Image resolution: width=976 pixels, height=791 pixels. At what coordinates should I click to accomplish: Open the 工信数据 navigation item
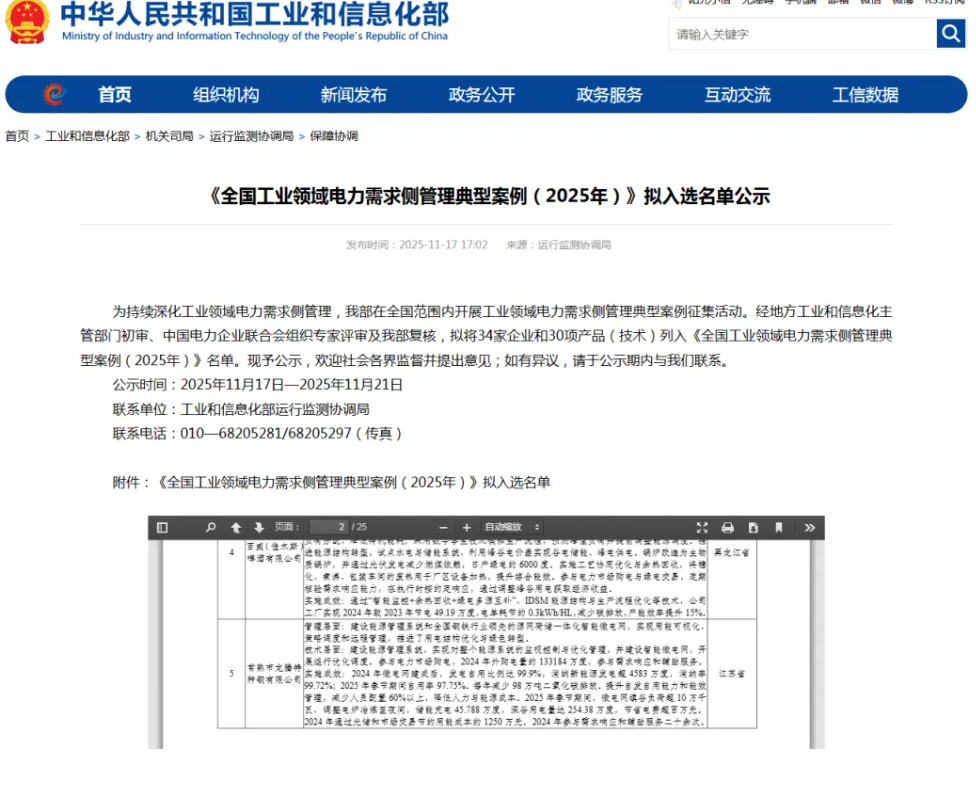click(x=865, y=95)
